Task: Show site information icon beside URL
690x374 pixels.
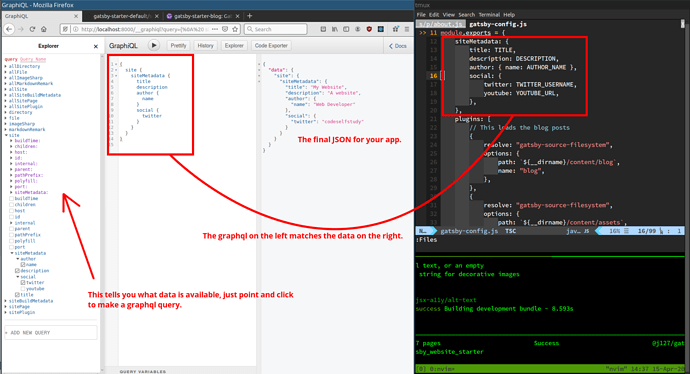Action: (75, 29)
